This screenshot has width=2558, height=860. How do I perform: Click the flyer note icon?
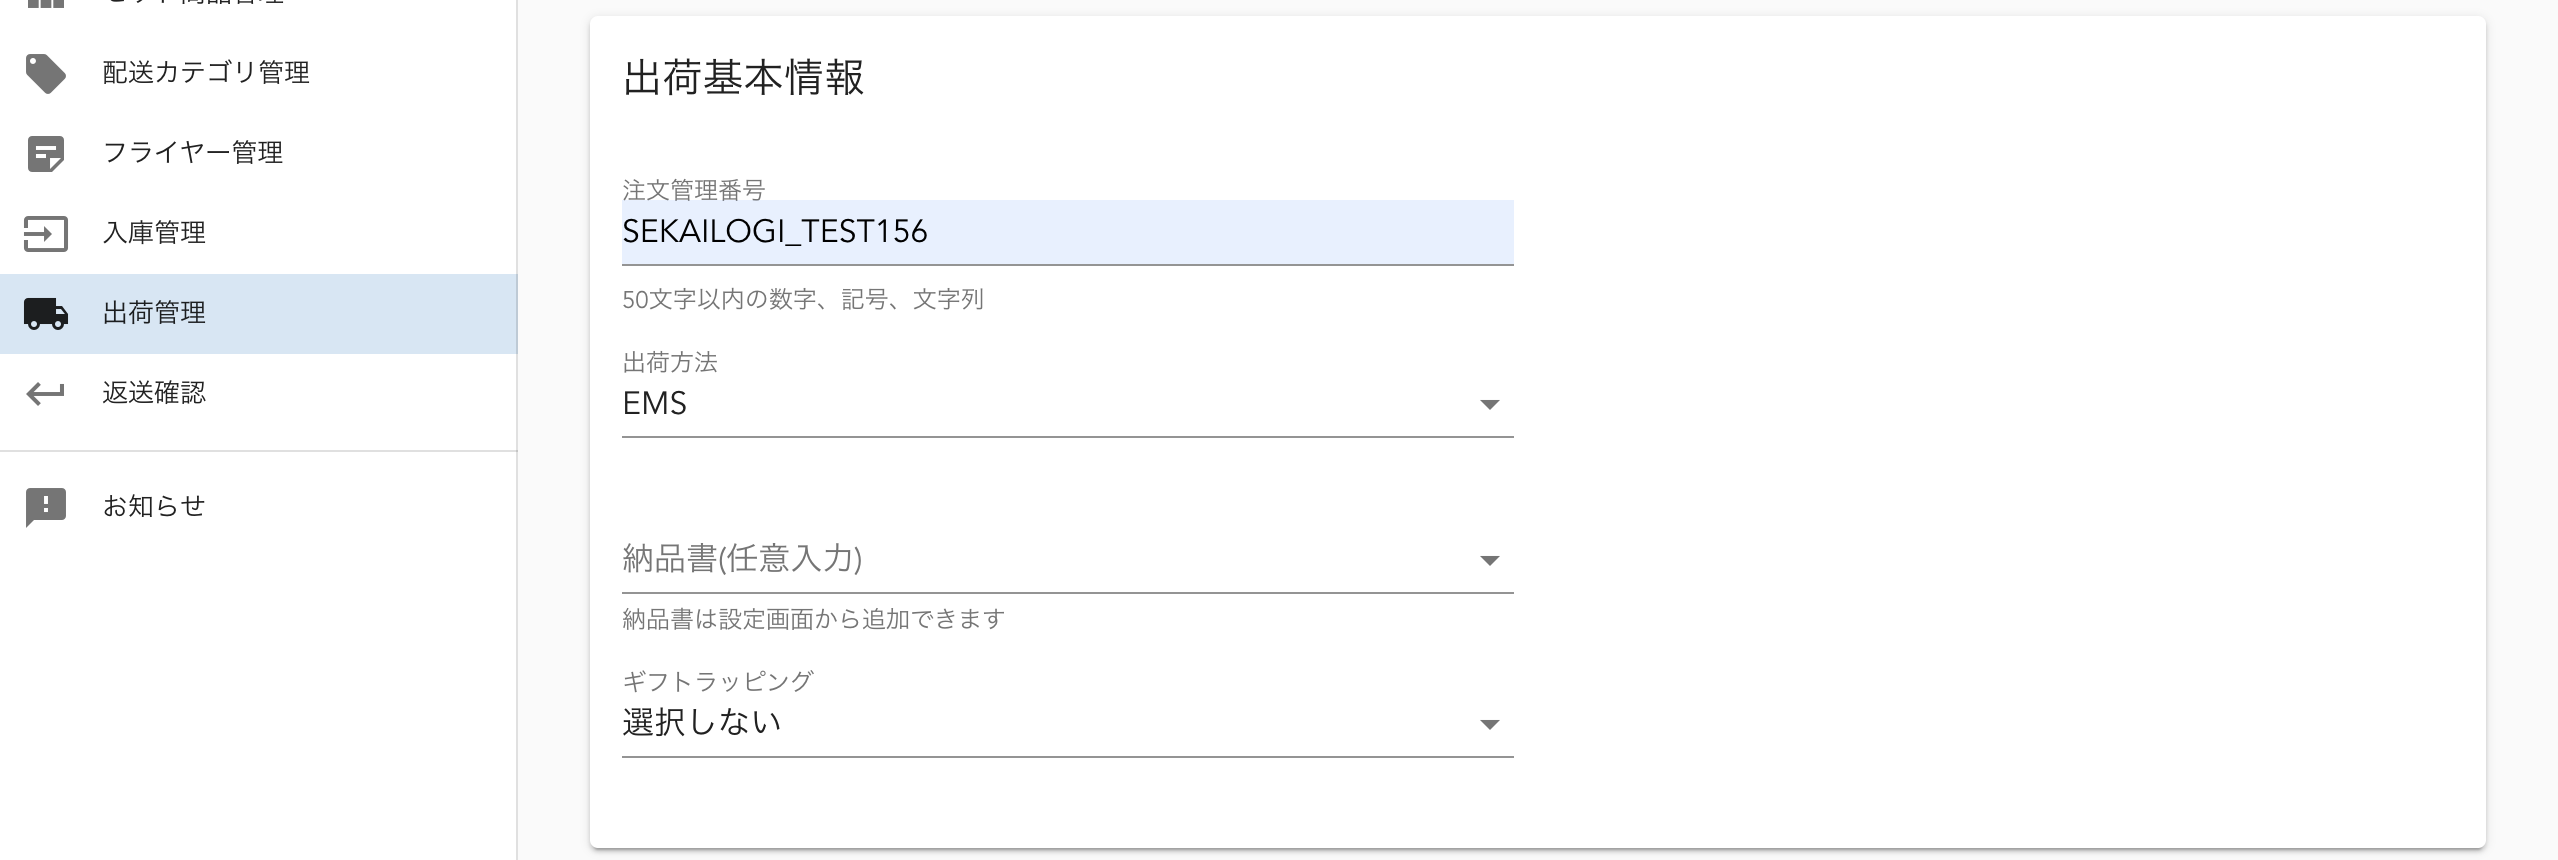[45, 154]
